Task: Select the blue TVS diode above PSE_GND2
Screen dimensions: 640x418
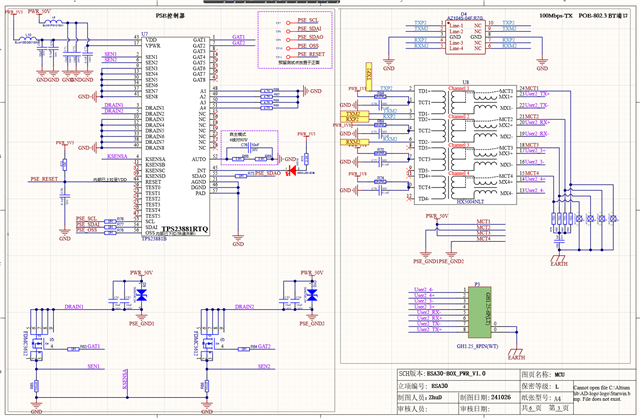Action: pos(312,295)
